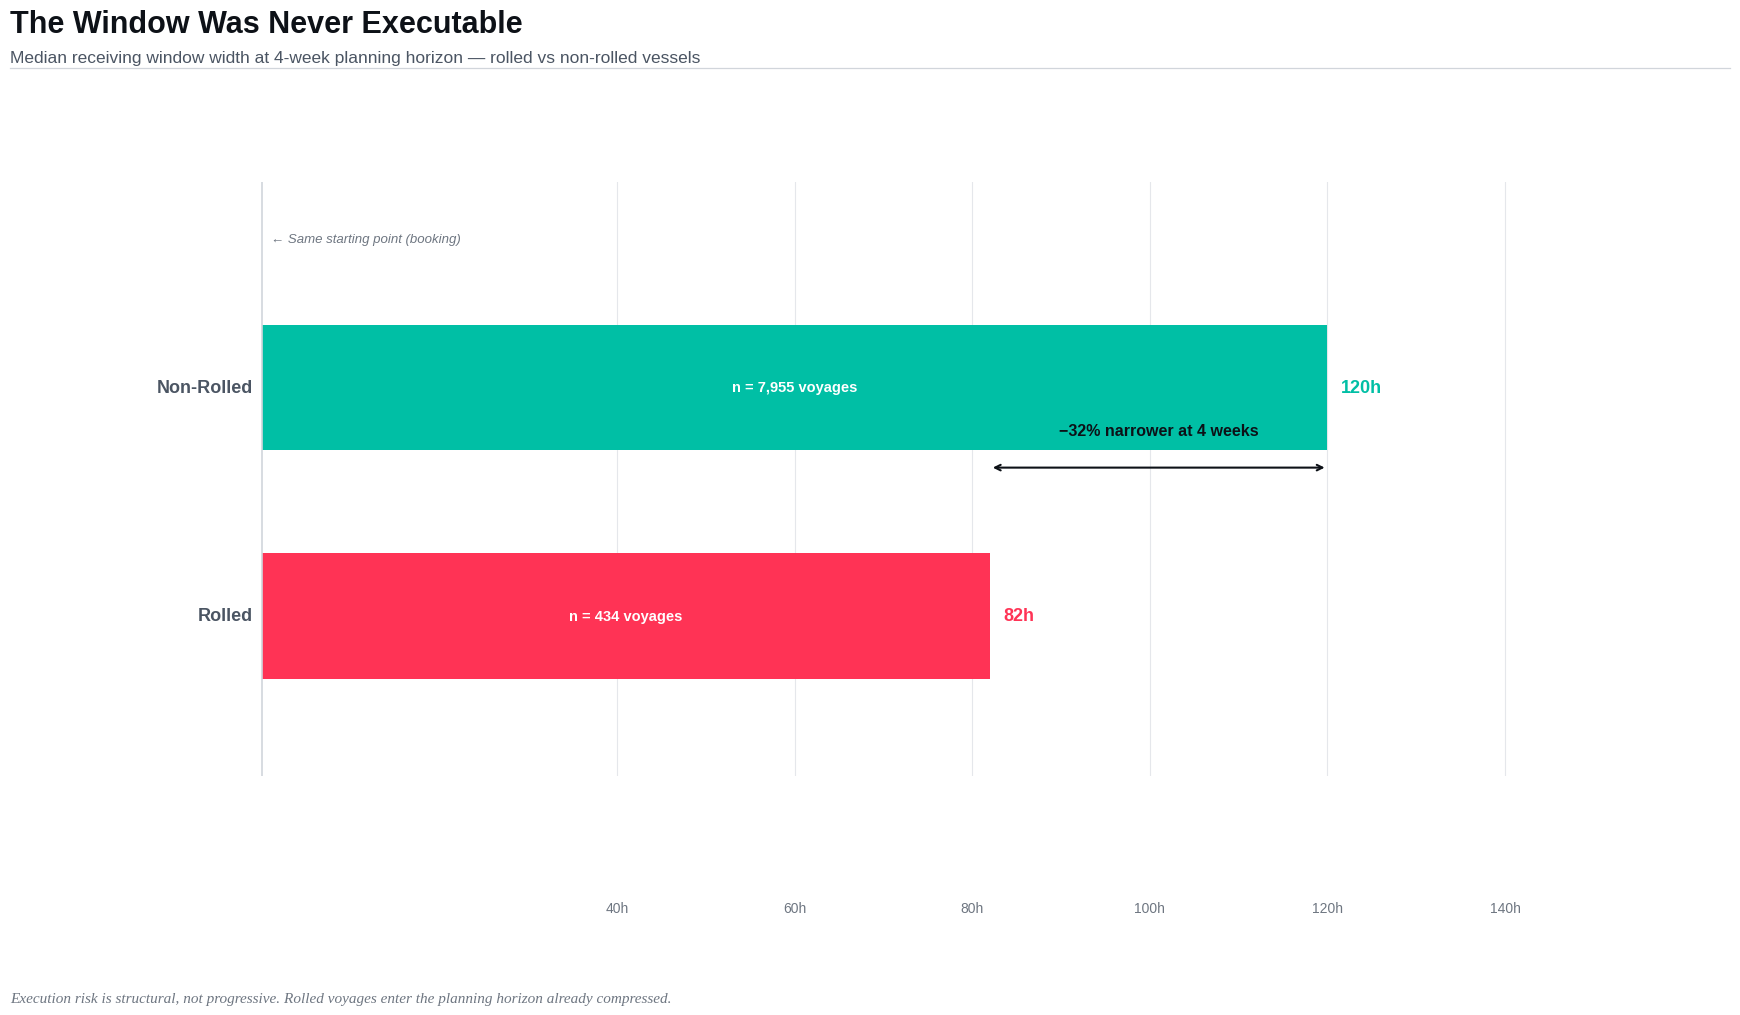Click the teal '120h' value label

1360,387
